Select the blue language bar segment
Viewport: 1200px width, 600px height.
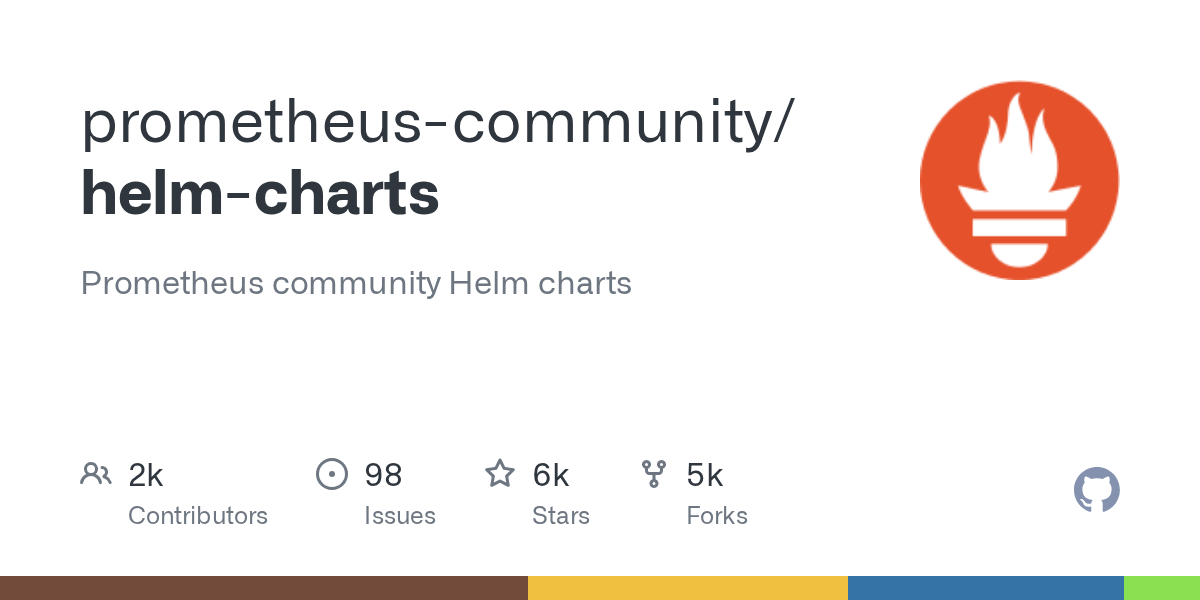pos(986,588)
